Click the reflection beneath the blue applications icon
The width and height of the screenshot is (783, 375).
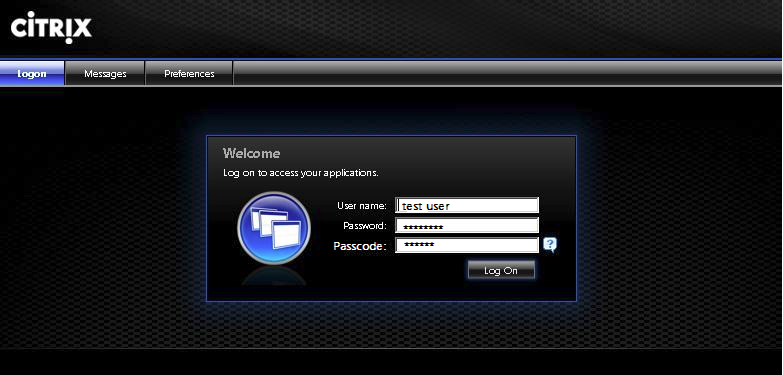click(274, 276)
